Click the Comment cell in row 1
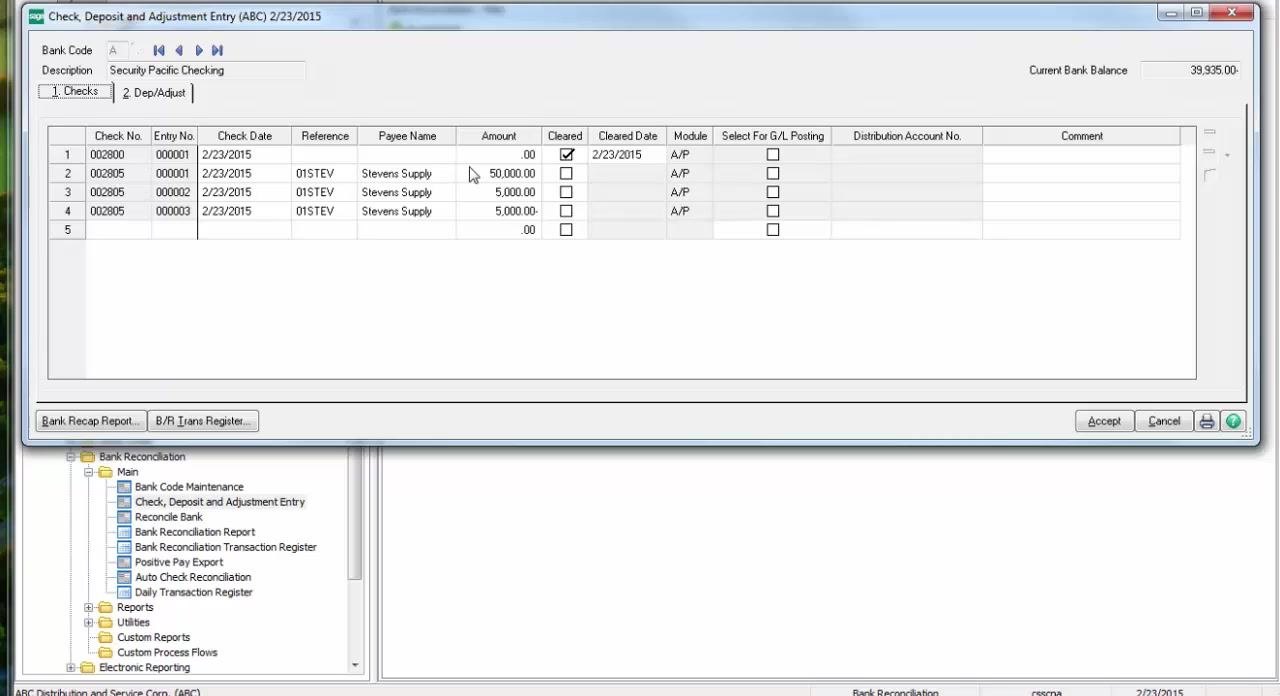This screenshot has width=1280, height=696. click(1081, 155)
